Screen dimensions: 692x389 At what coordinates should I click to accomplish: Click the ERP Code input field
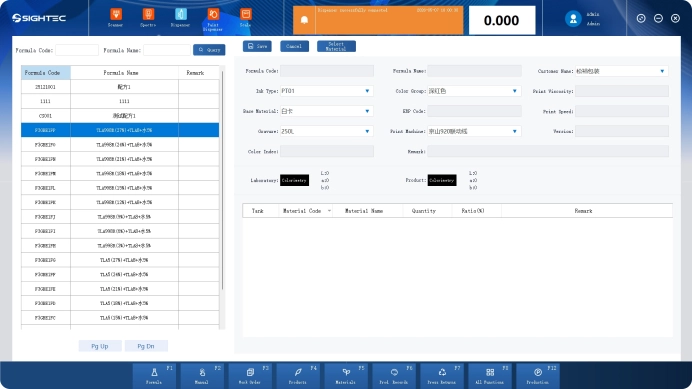pyautogui.click(x=474, y=111)
